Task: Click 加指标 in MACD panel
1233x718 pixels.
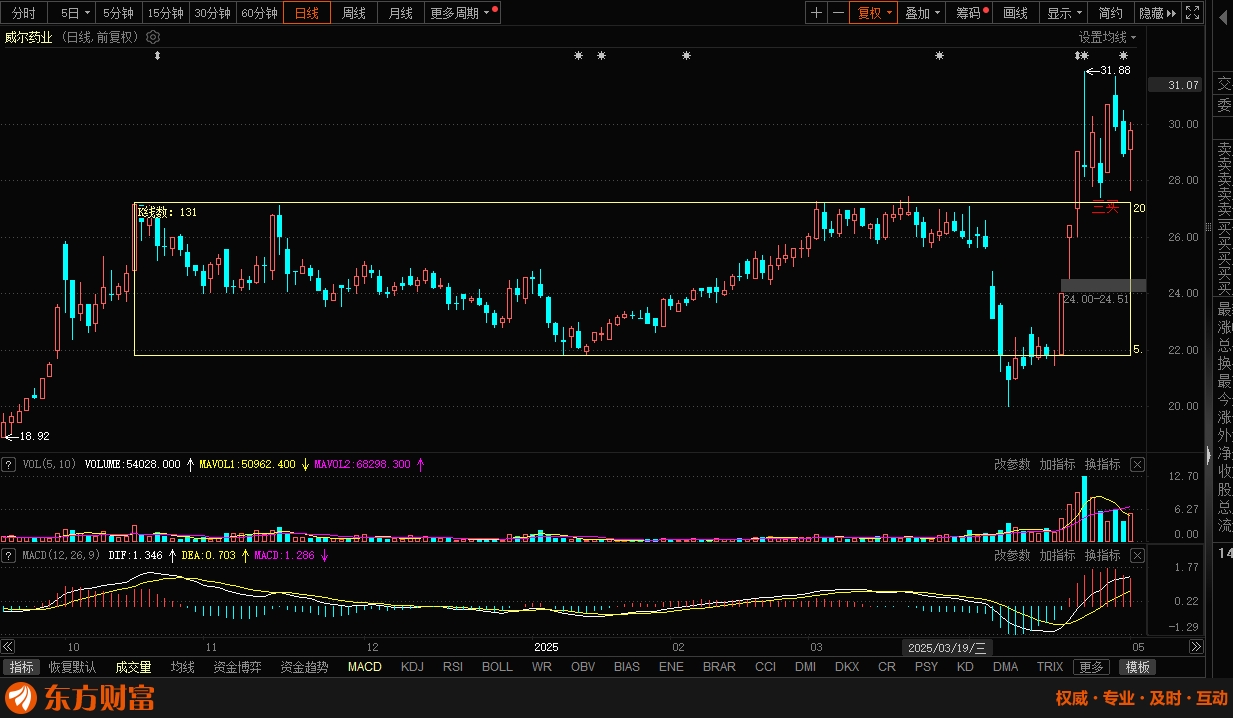Action: [1057, 555]
